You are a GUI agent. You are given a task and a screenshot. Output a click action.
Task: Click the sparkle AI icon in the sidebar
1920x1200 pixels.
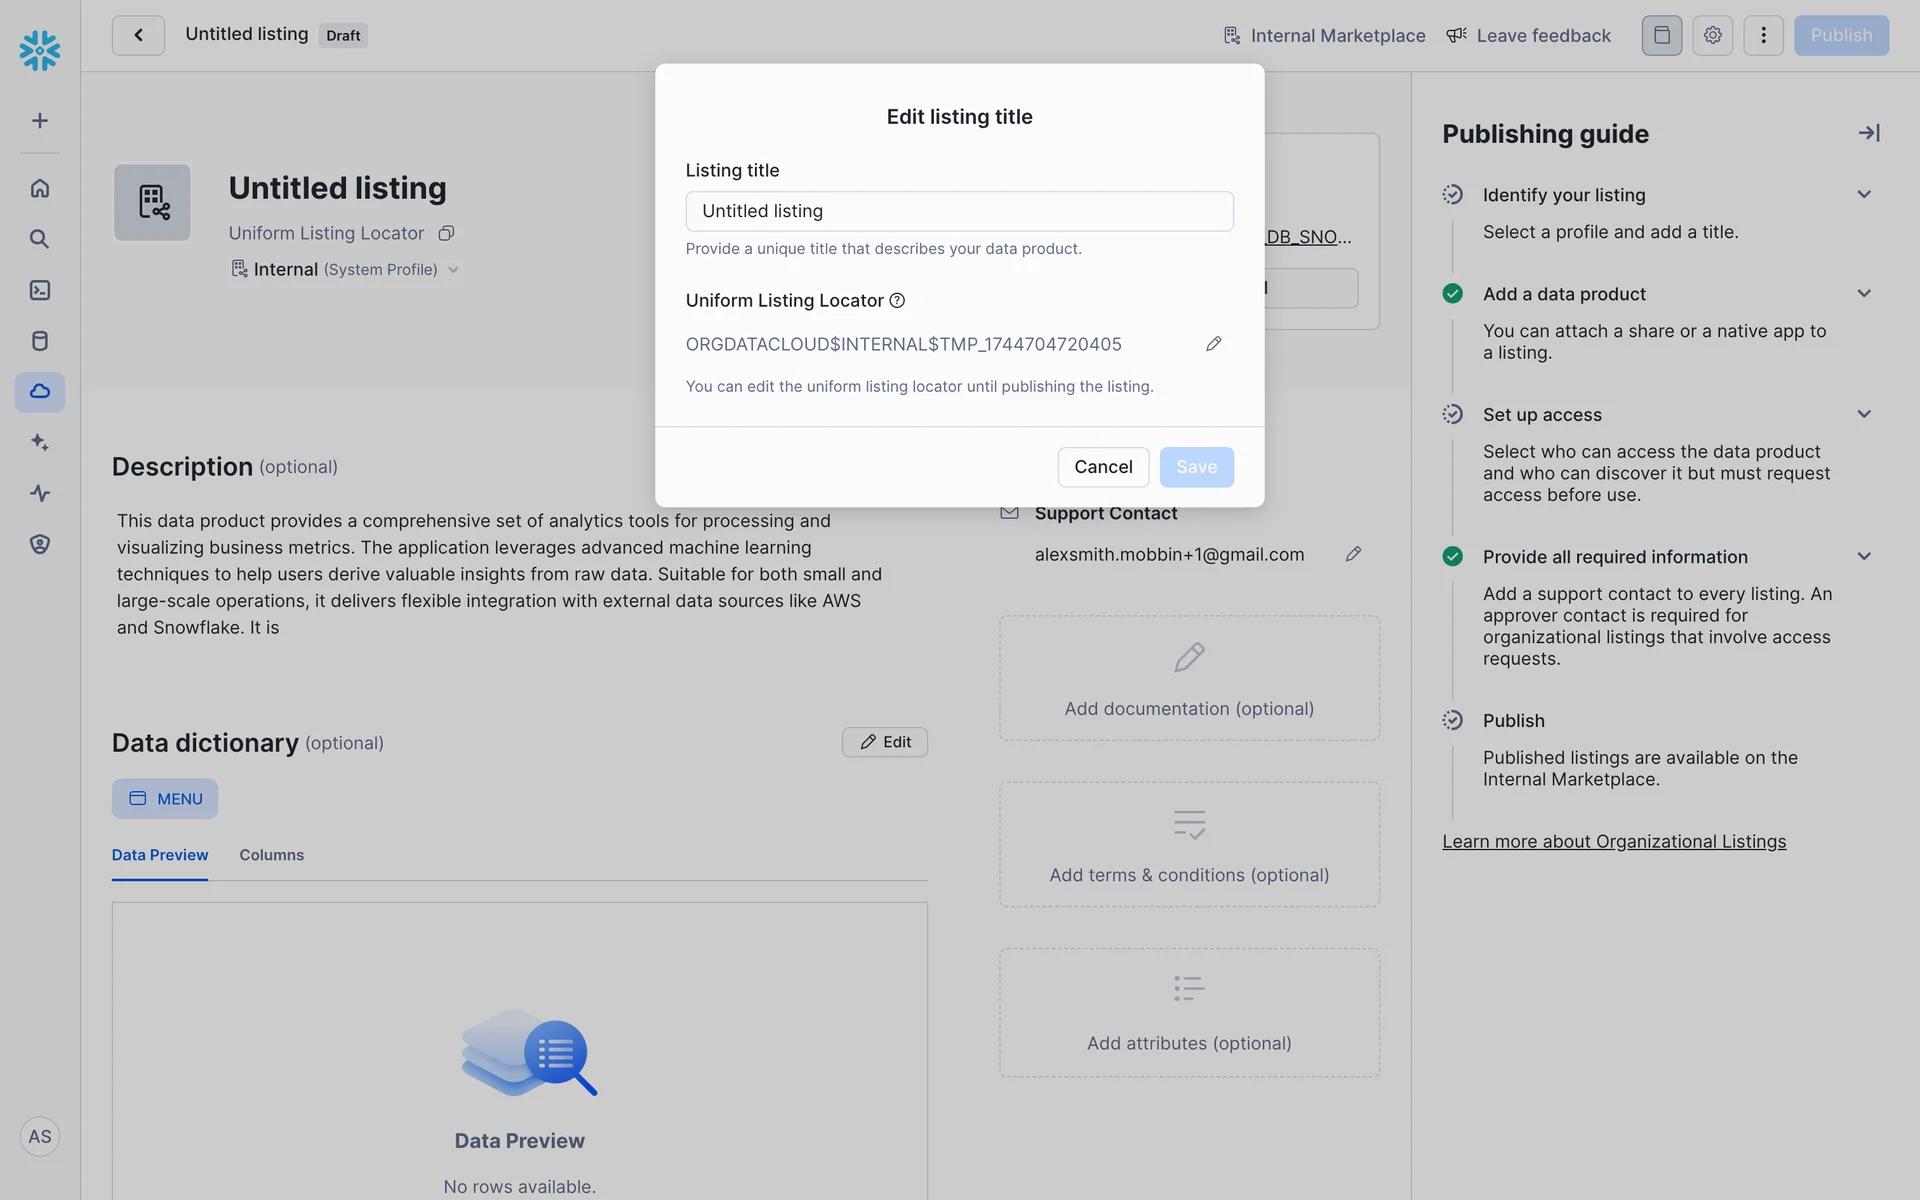pos(40,442)
